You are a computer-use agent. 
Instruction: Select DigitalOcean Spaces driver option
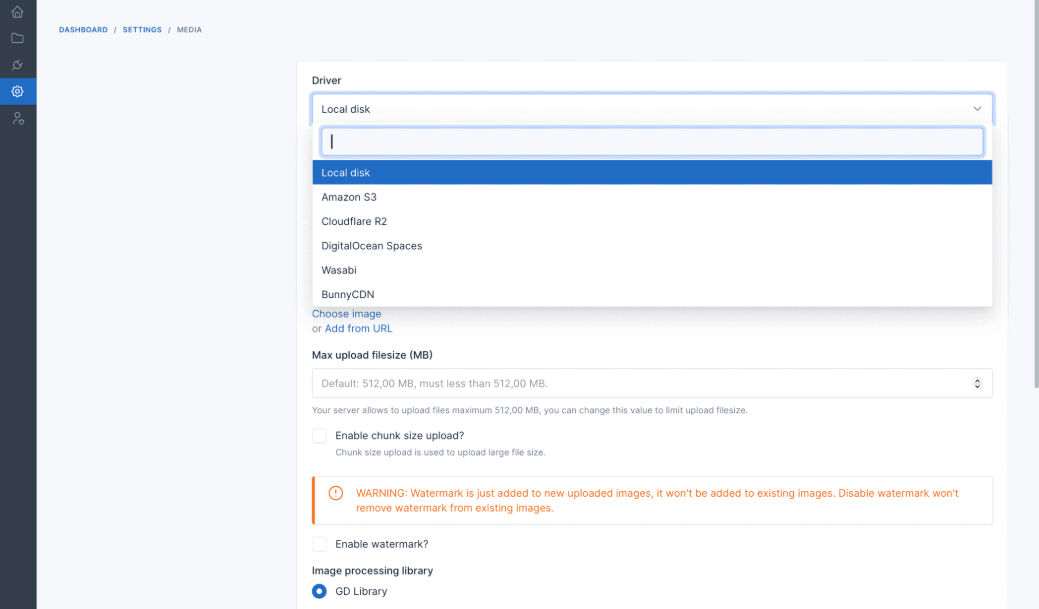coord(652,246)
